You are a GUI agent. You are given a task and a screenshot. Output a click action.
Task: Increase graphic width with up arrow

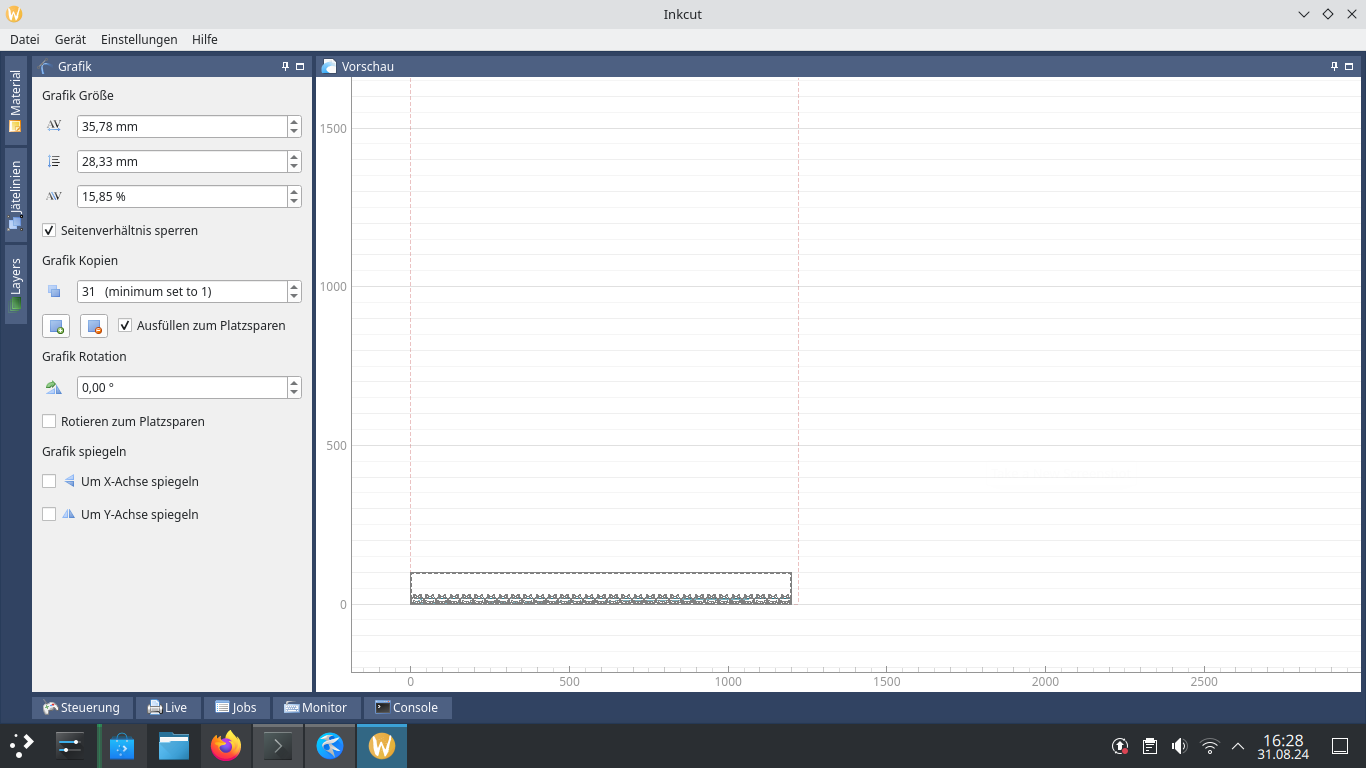coord(294,122)
